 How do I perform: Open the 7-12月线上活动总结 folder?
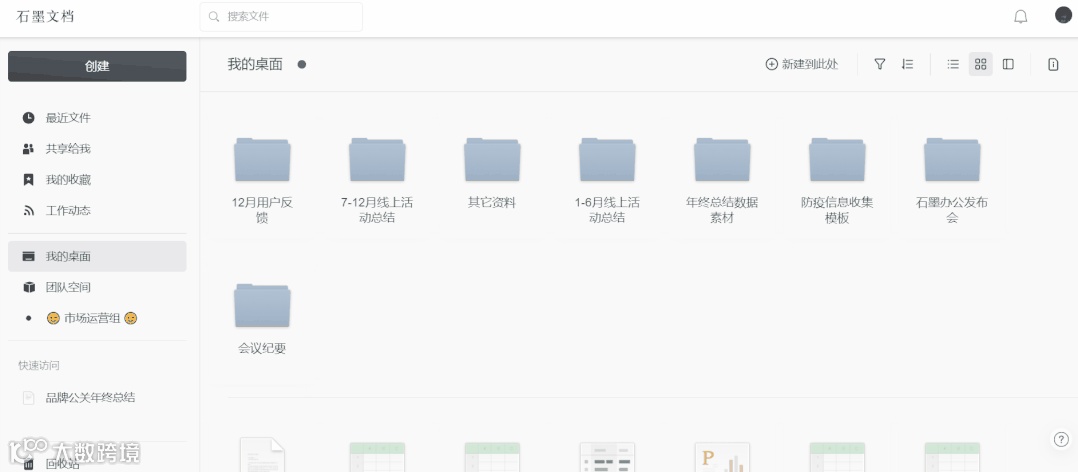pos(377,181)
